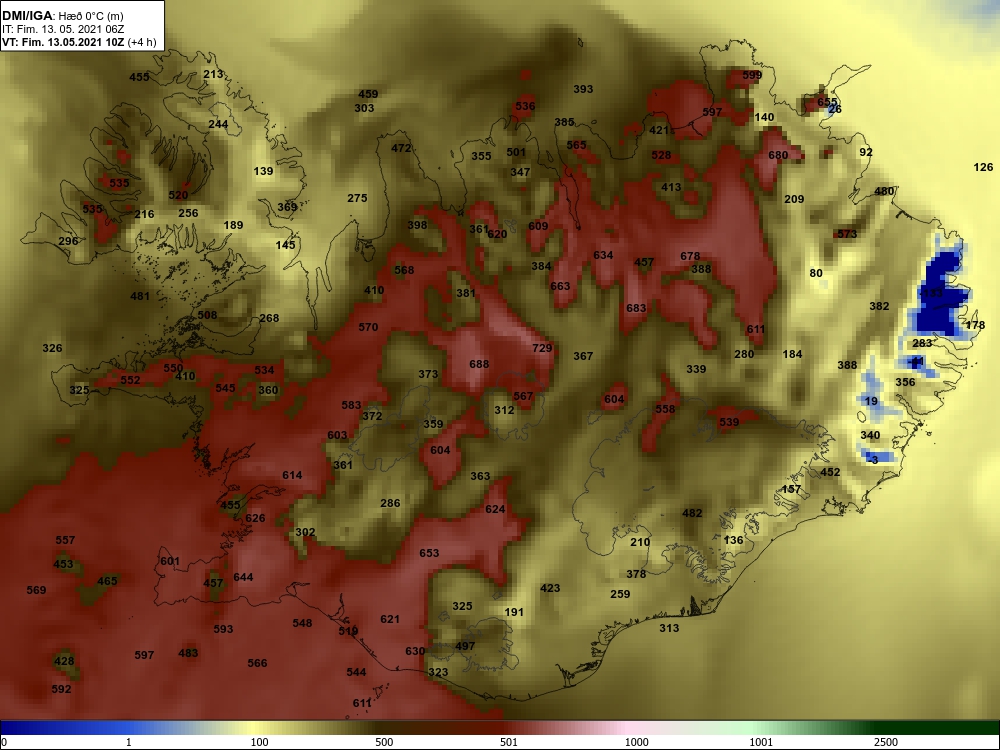
Task: Click the map value 644
Action: click(243, 577)
